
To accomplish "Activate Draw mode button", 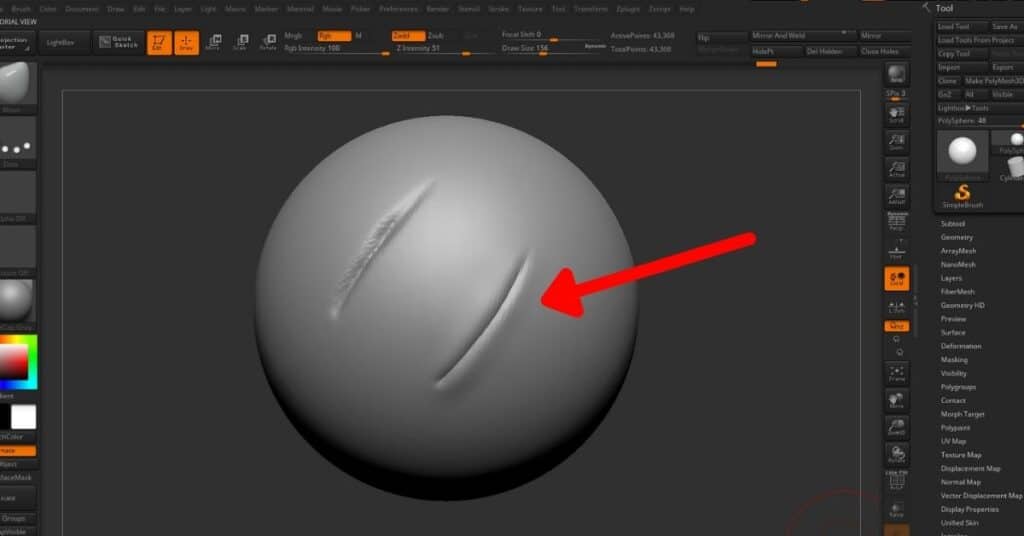I will click(186, 42).
